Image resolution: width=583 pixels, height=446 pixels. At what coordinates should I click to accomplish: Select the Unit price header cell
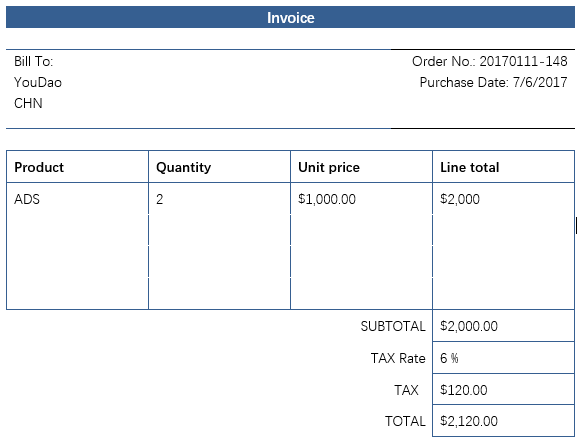(x=361, y=167)
